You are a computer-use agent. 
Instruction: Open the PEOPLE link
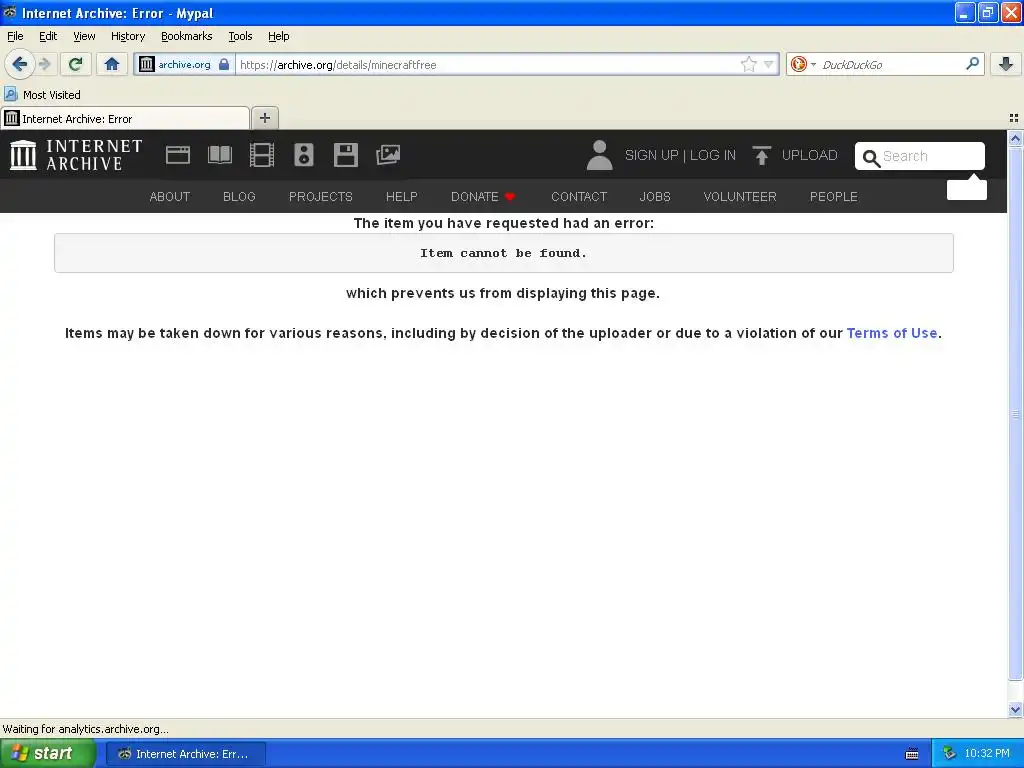coord(834,197)
